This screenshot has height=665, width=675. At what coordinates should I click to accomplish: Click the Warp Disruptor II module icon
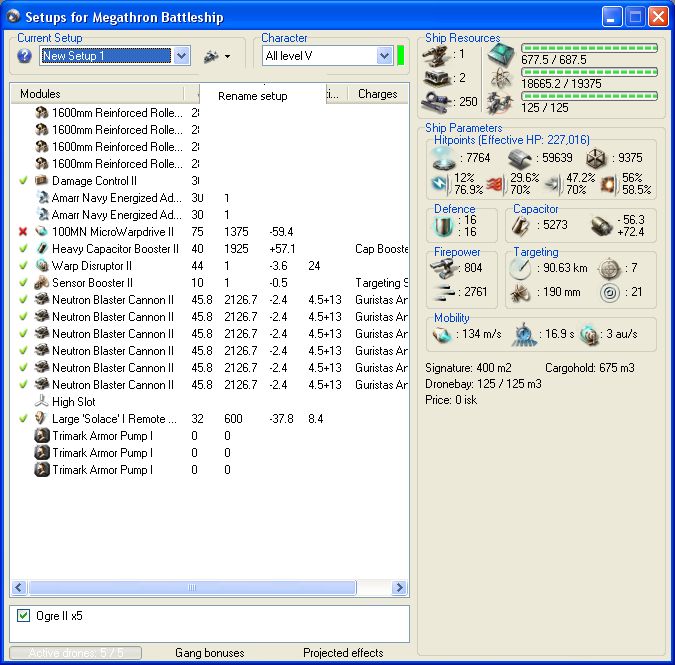pos(42,266)
